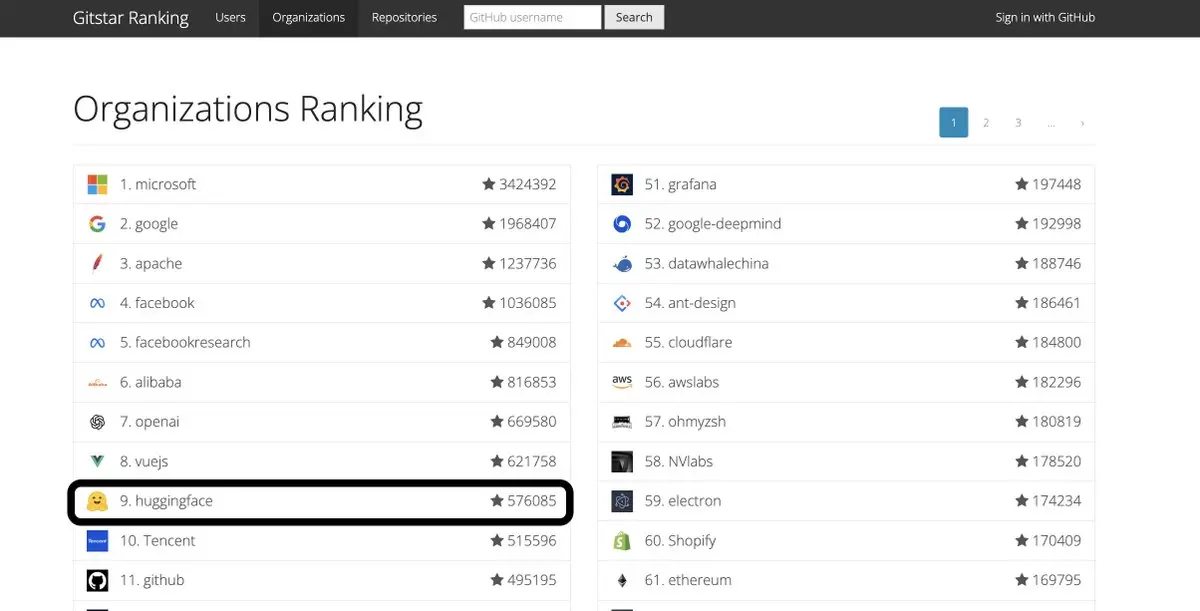1200x611 pixels.
Task: Click the Search button
Action: pyautogui.click(x=634, y=17)
